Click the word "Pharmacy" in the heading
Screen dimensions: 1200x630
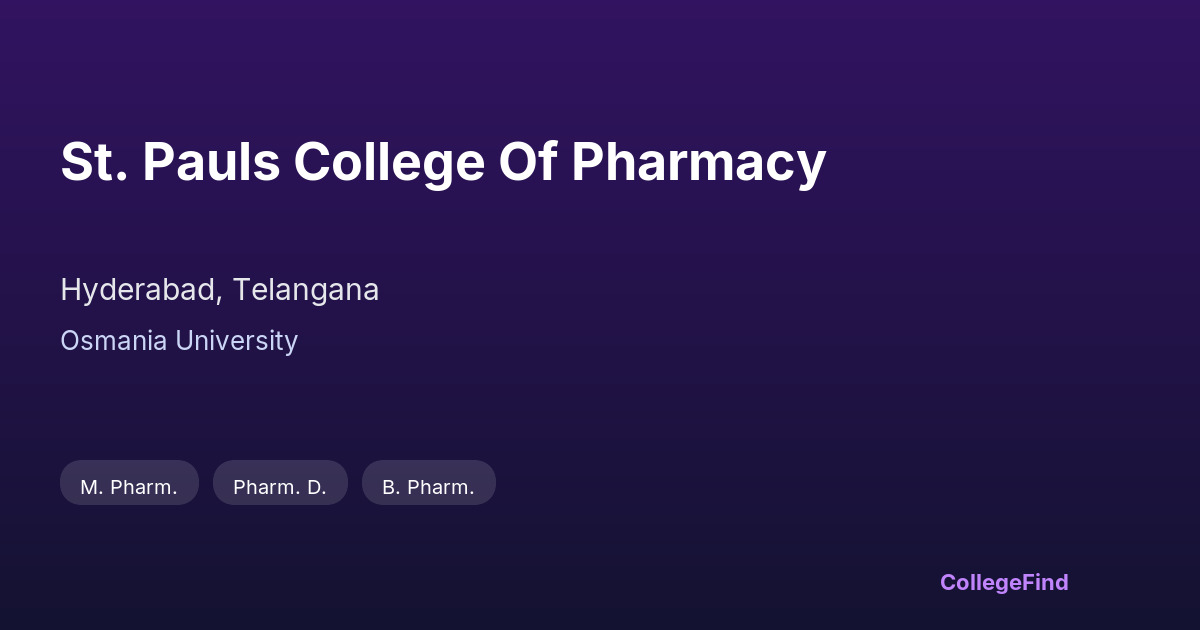(698, 162)
